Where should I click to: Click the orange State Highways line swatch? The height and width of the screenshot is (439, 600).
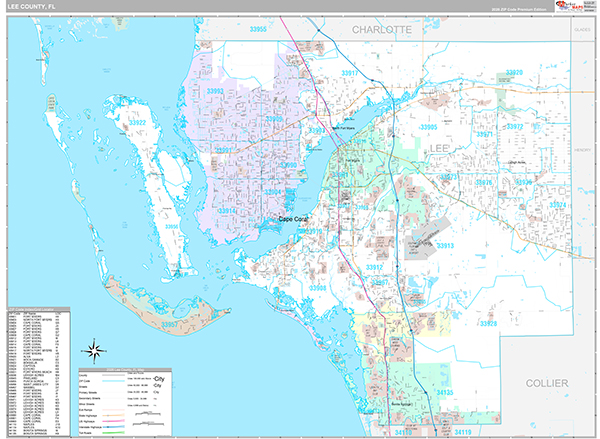point(113,415)
